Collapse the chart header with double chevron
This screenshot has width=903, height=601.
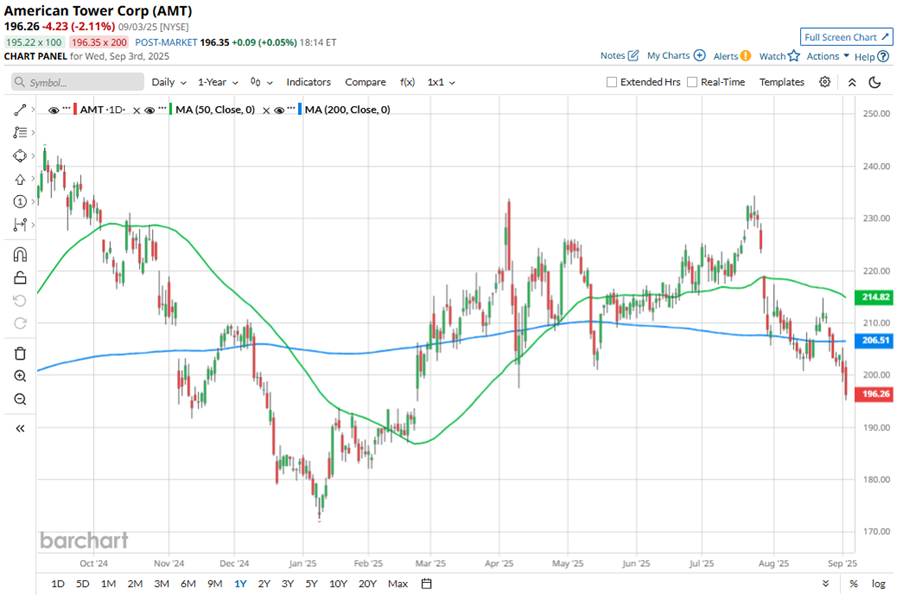[852, 82]
